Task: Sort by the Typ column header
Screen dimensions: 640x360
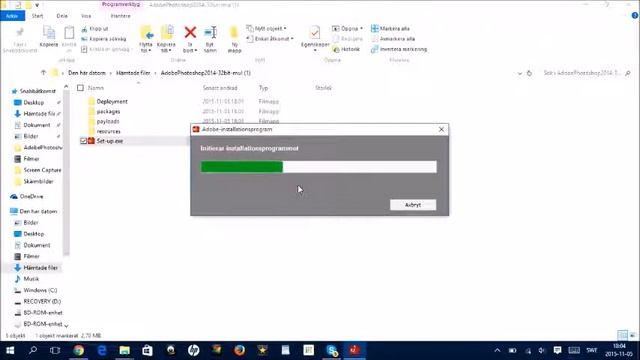Action: click(x=263, y=88)
